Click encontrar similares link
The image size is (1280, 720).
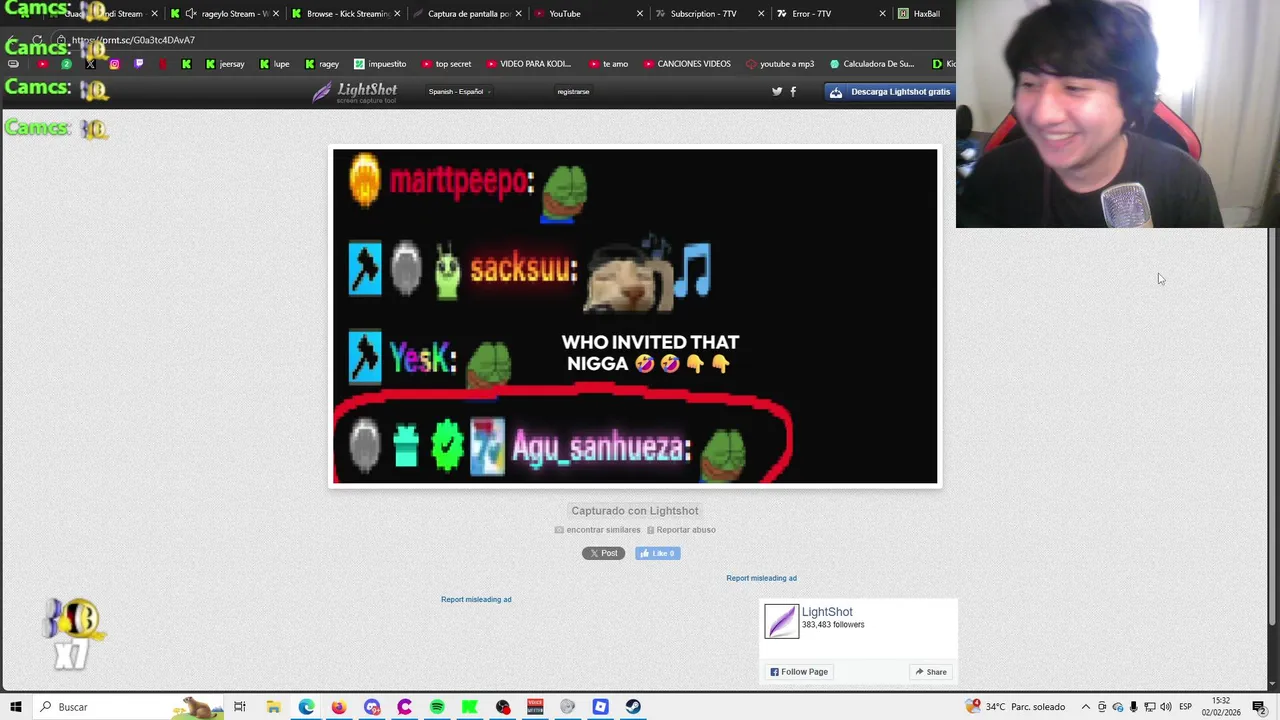click(x=598, y=530)
